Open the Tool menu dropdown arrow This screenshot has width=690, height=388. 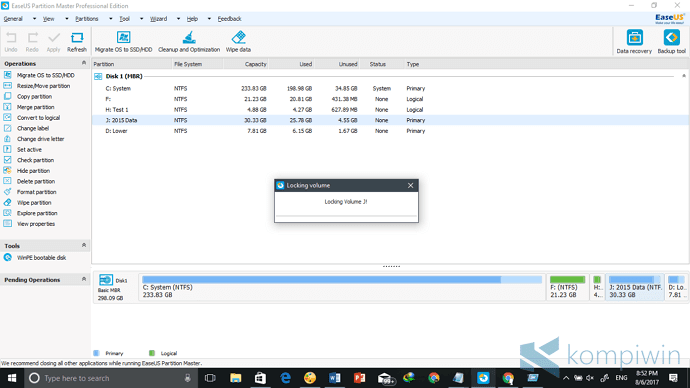pyautogui.click(x=141, y=19)
